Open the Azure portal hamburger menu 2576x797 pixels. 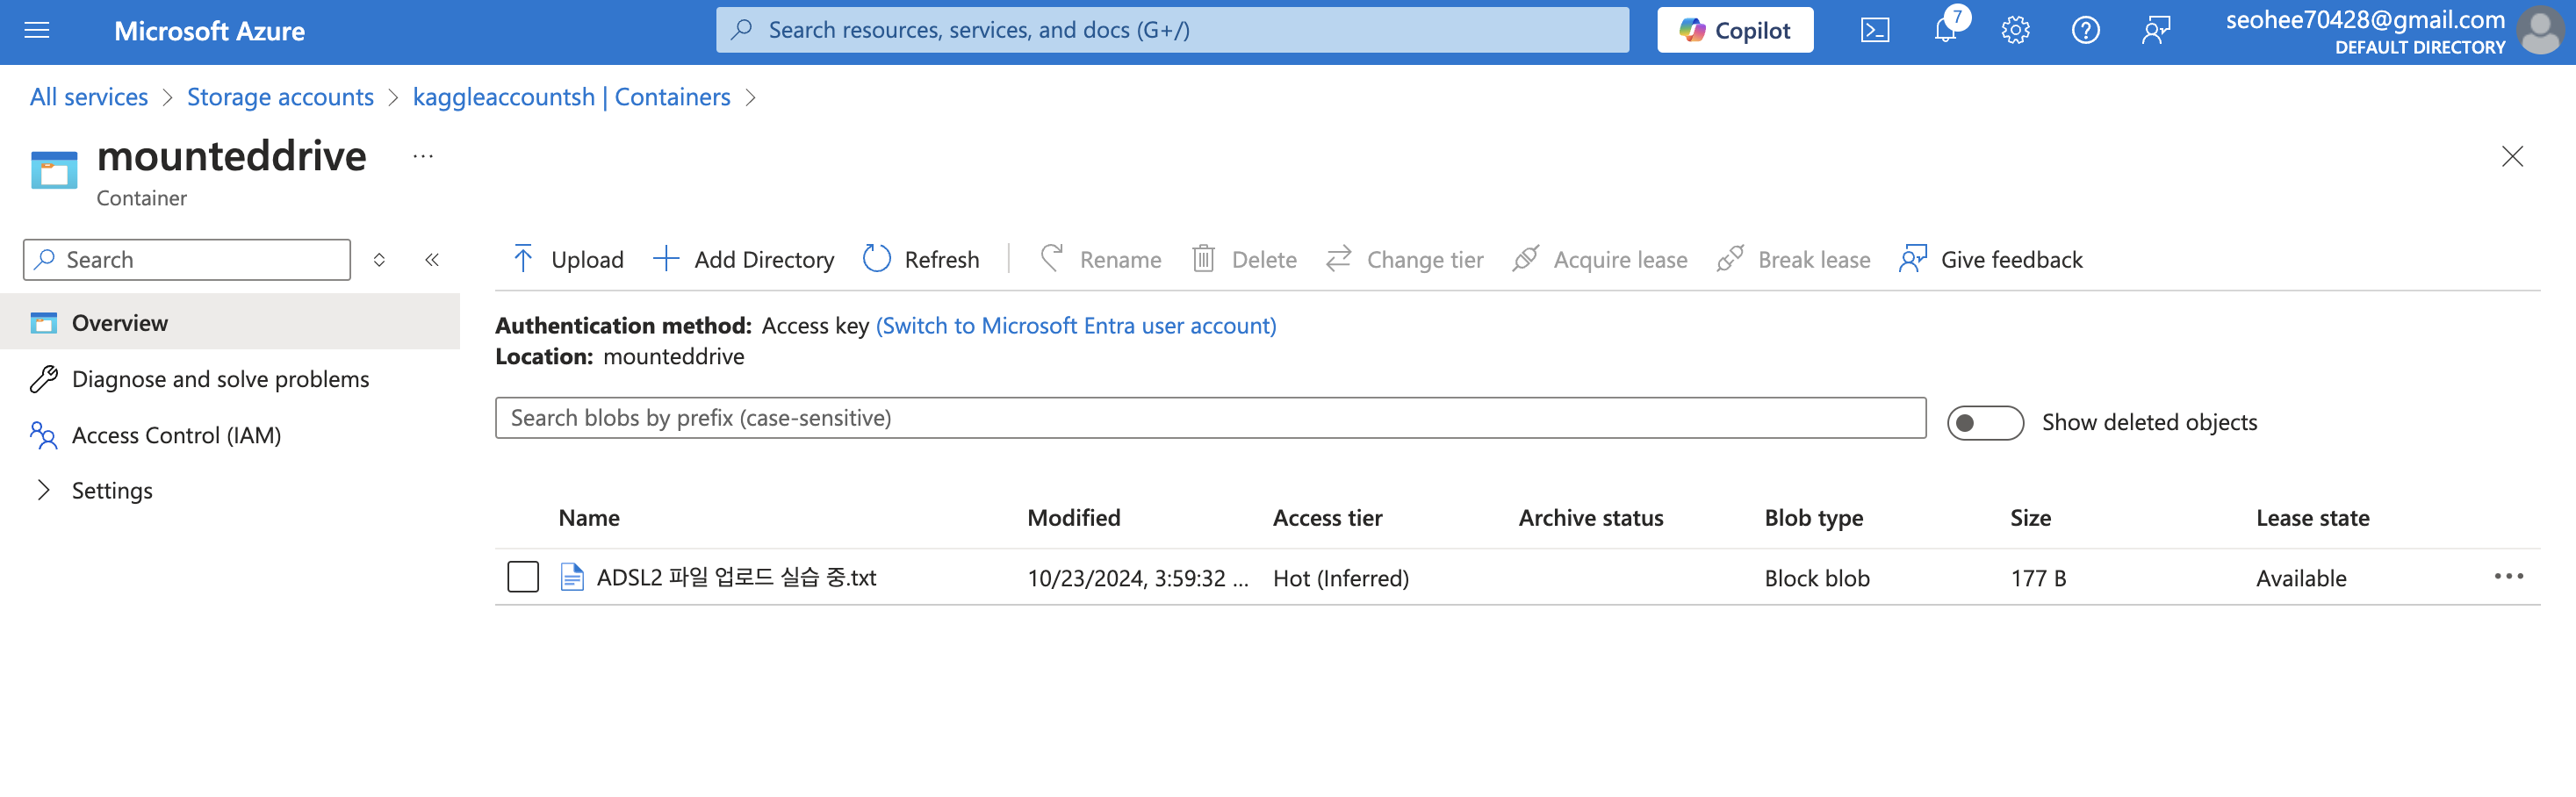pyautogui.click(x=37, y=30)
